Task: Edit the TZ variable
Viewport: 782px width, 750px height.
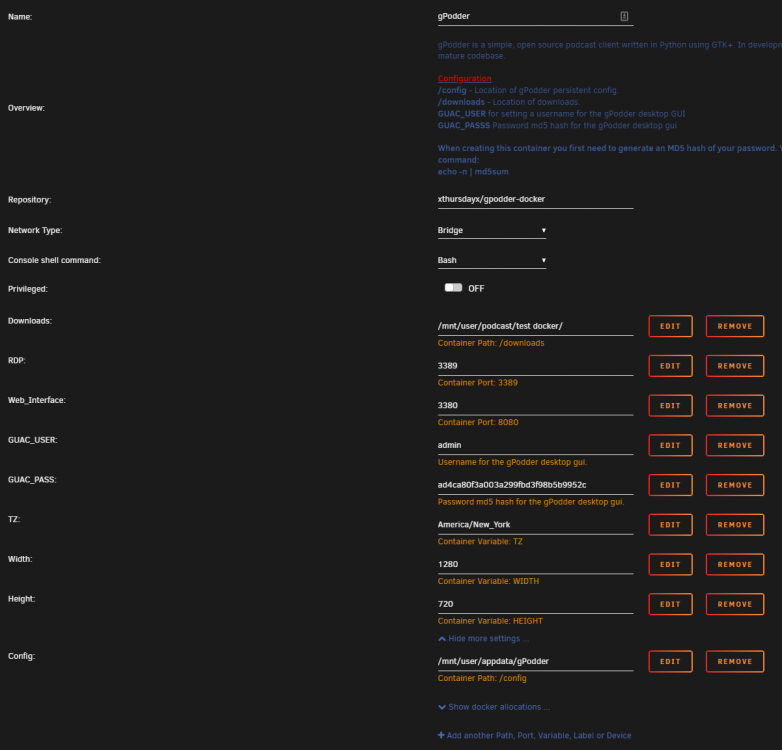Action: pyautogui.click(x=670, y=525)
